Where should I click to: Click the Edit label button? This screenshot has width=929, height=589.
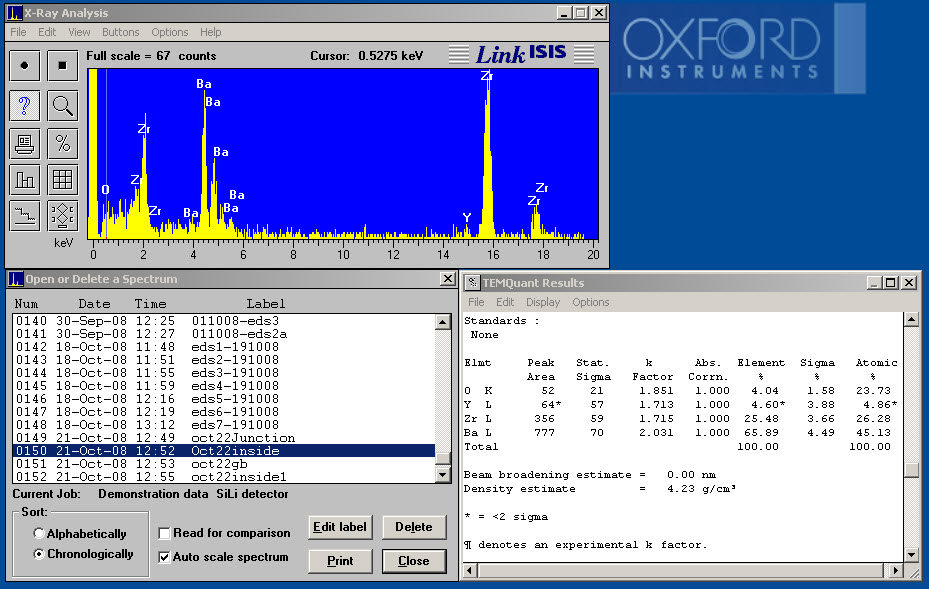point(340,527)
